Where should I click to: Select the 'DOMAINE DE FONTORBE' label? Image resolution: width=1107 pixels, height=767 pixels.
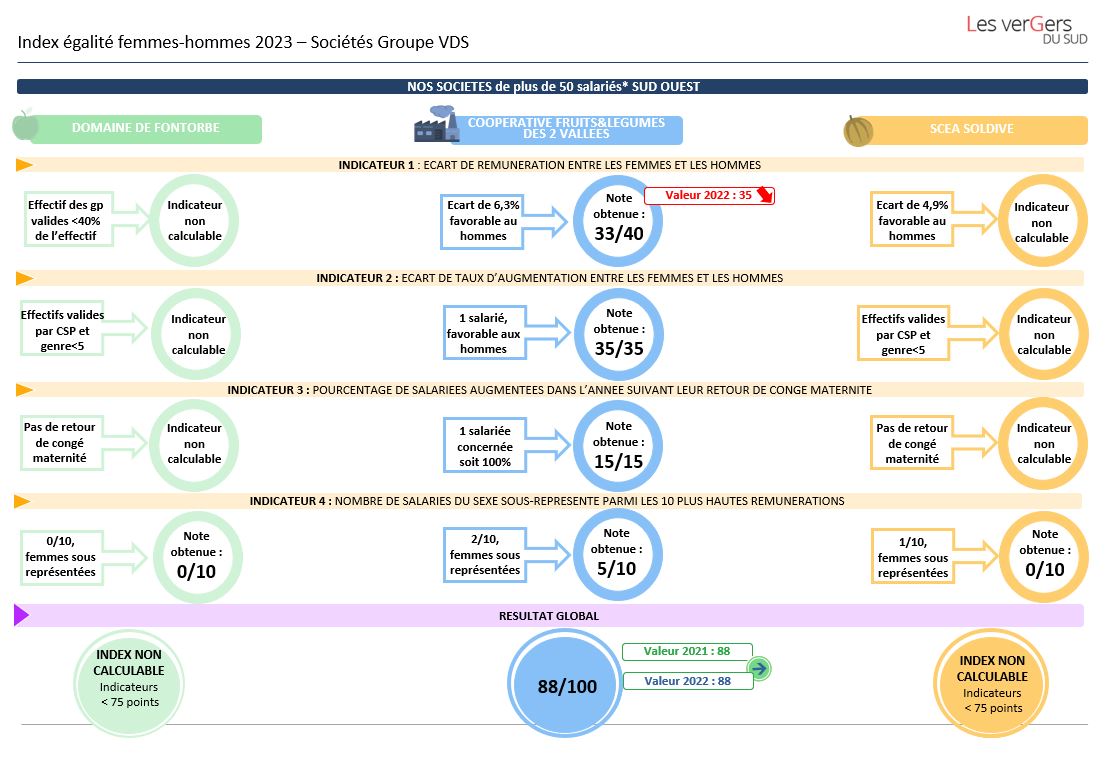tap(146, 129)
